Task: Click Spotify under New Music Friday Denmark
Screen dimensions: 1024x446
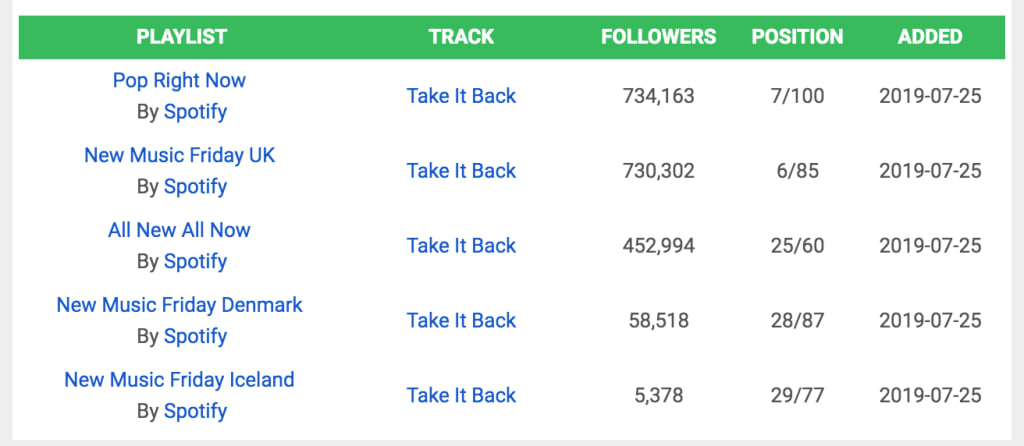Action: point(195,336)
